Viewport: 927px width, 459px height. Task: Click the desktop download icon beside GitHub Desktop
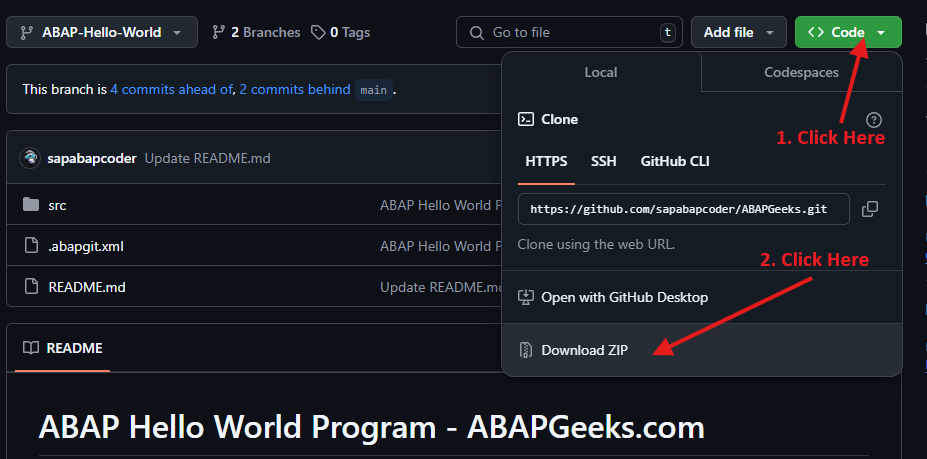click(526, 297)
